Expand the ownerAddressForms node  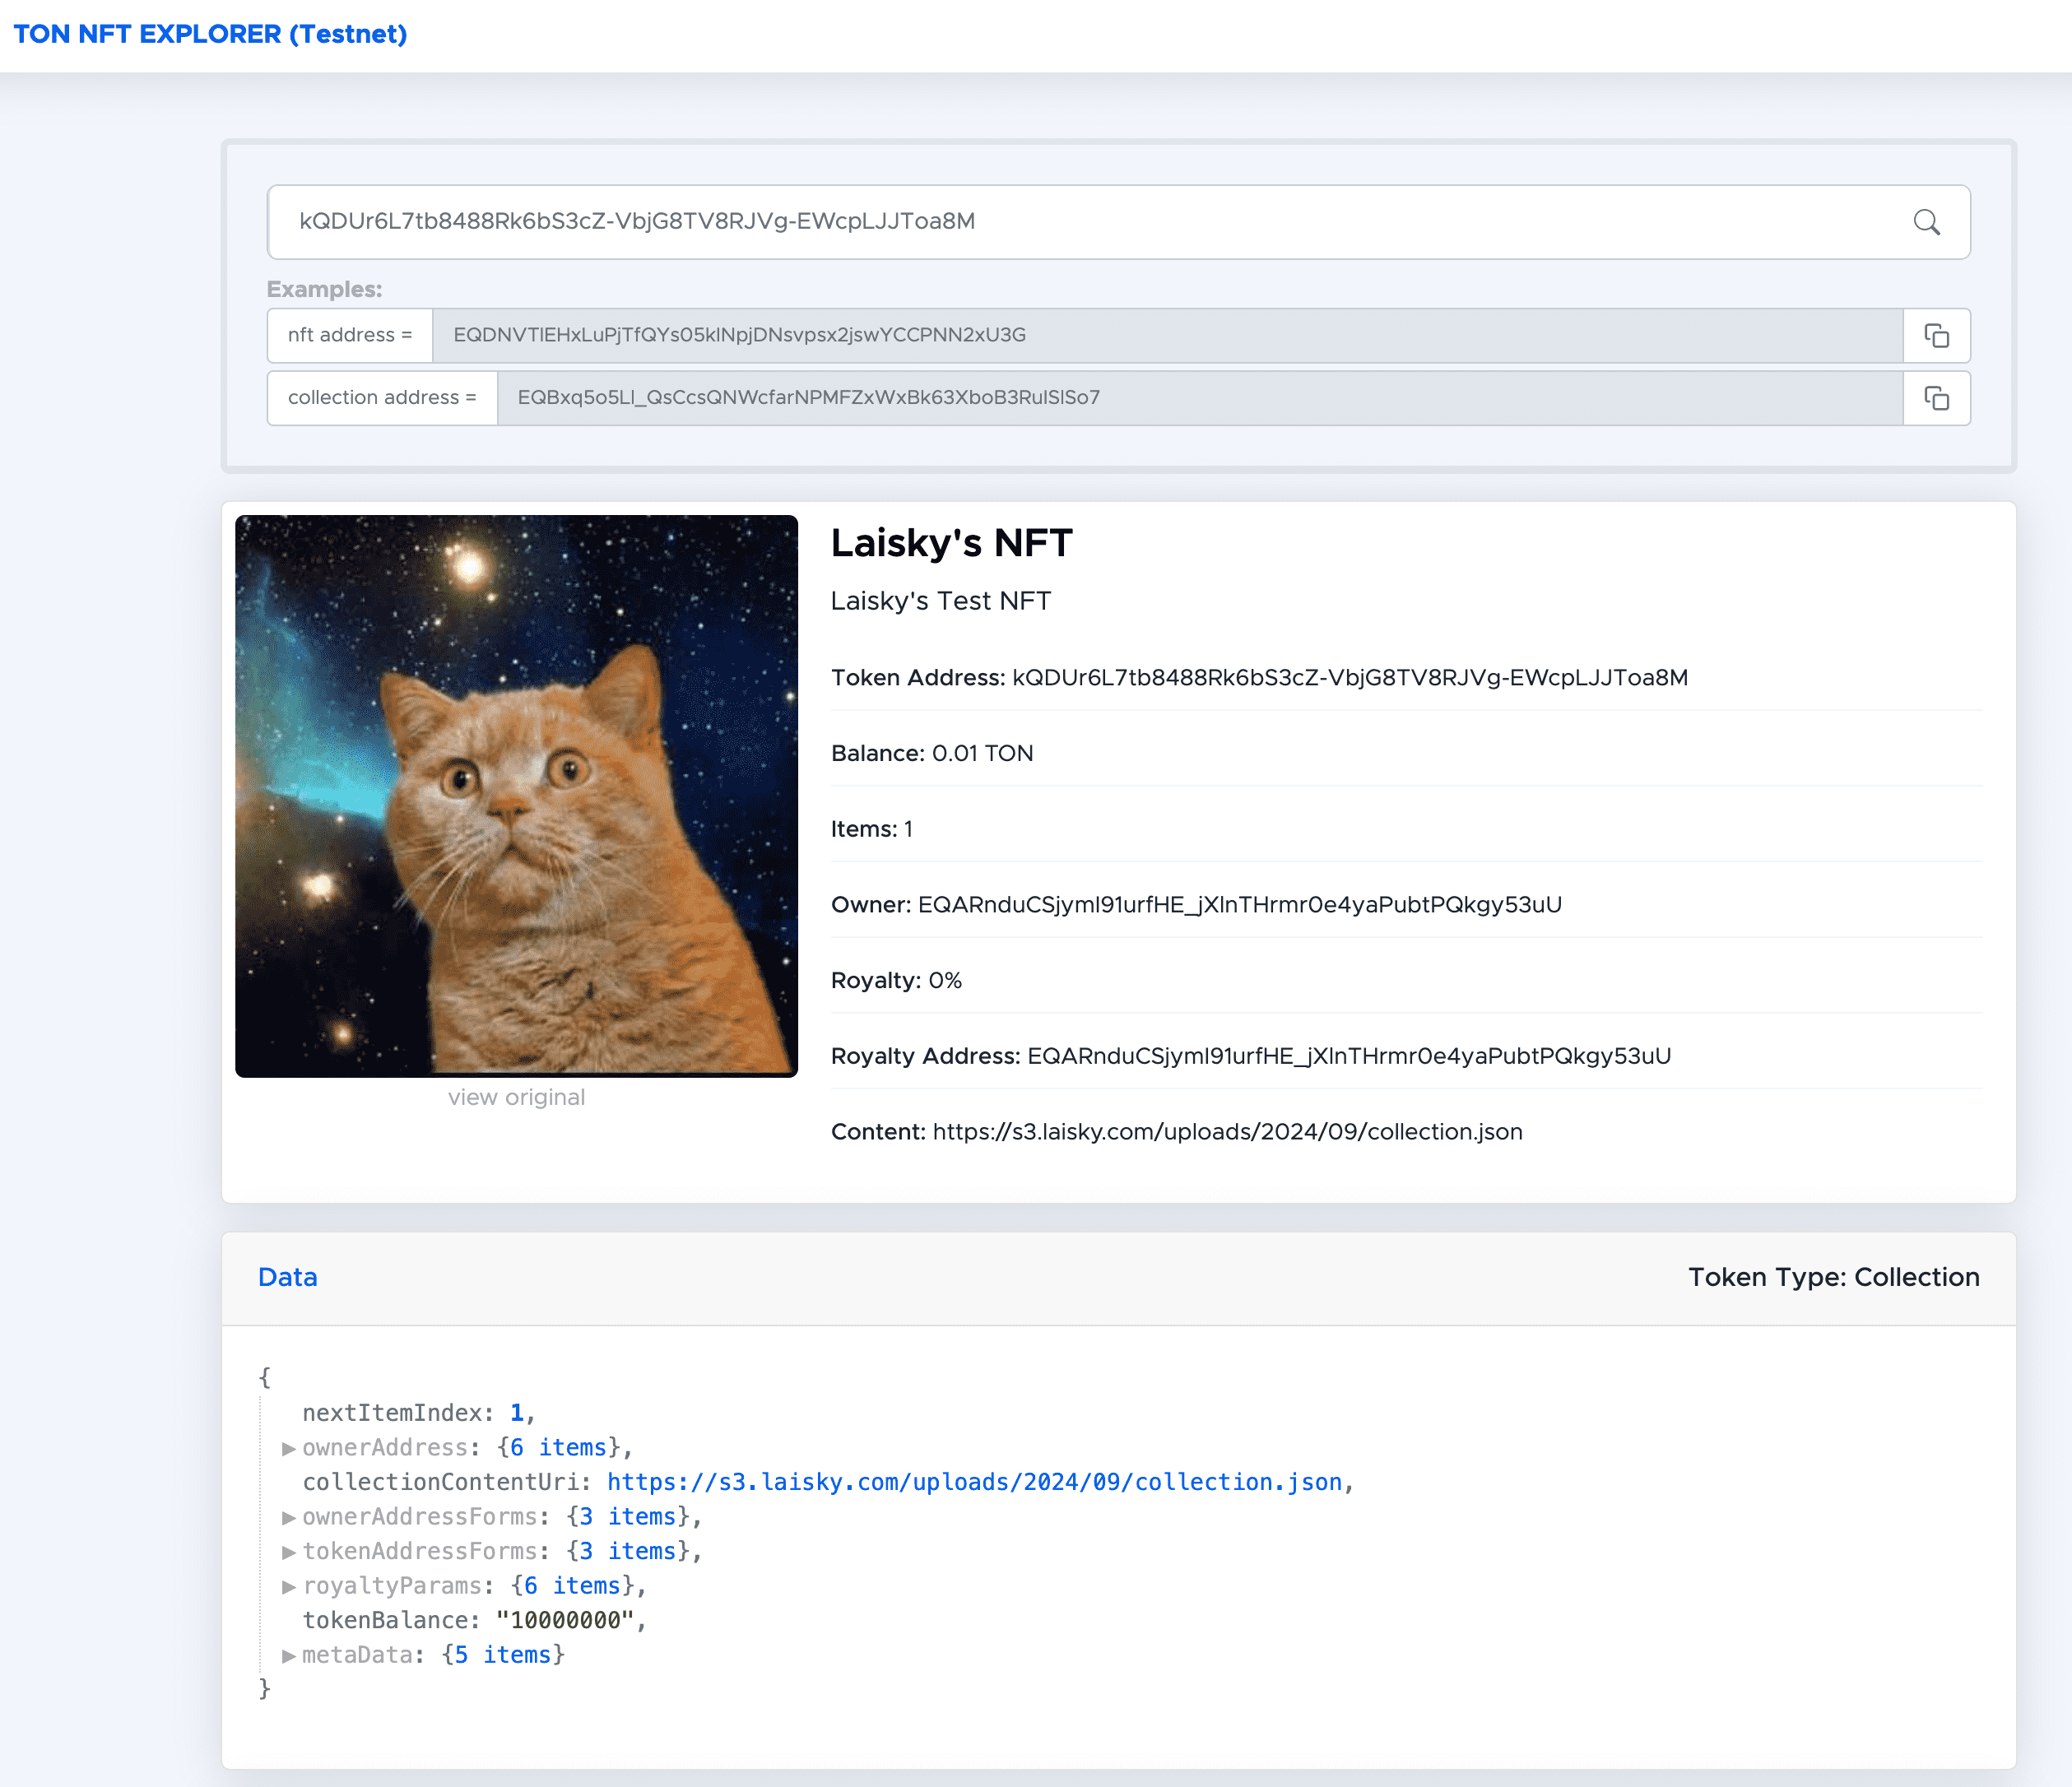coord(288,1517)
